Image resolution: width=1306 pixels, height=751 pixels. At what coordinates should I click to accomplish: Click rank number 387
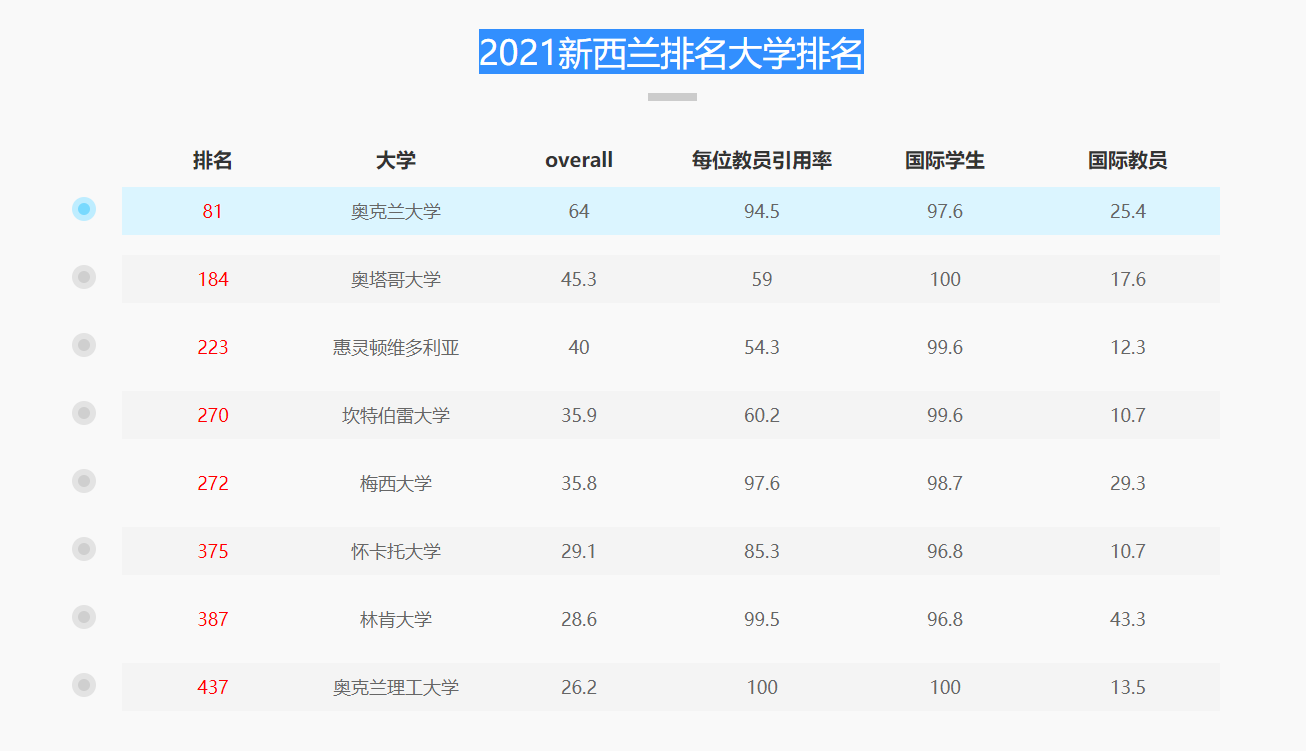[x=213, y=619]
